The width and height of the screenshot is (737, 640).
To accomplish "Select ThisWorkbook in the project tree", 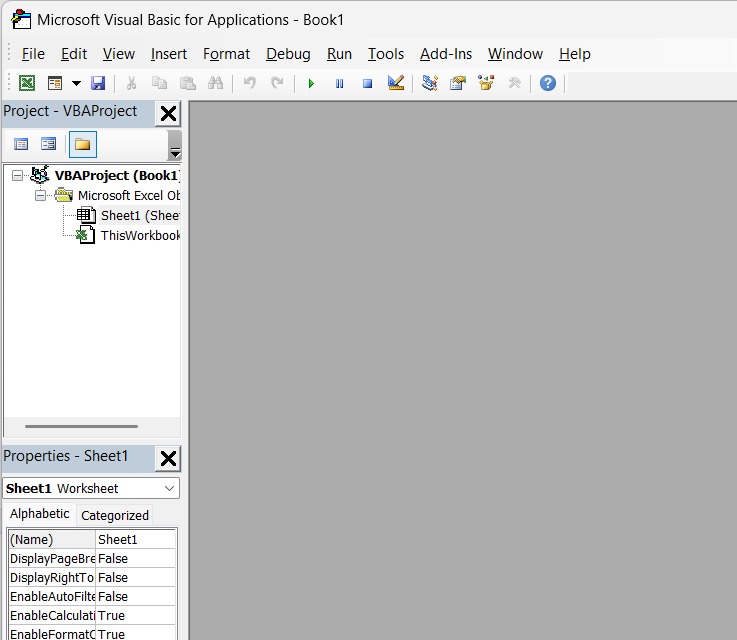I will pyautogui.click(x=140, y=236).
